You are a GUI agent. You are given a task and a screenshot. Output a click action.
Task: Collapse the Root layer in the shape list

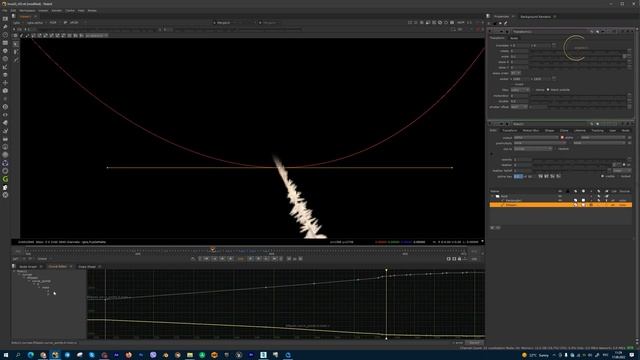point(493,196)
